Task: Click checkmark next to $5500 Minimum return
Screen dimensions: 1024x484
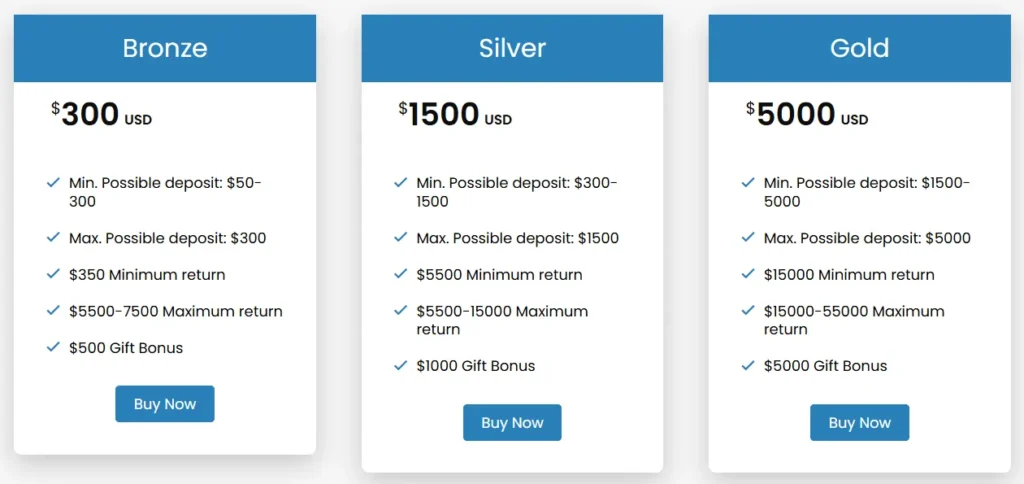Action: click(401, 274)
